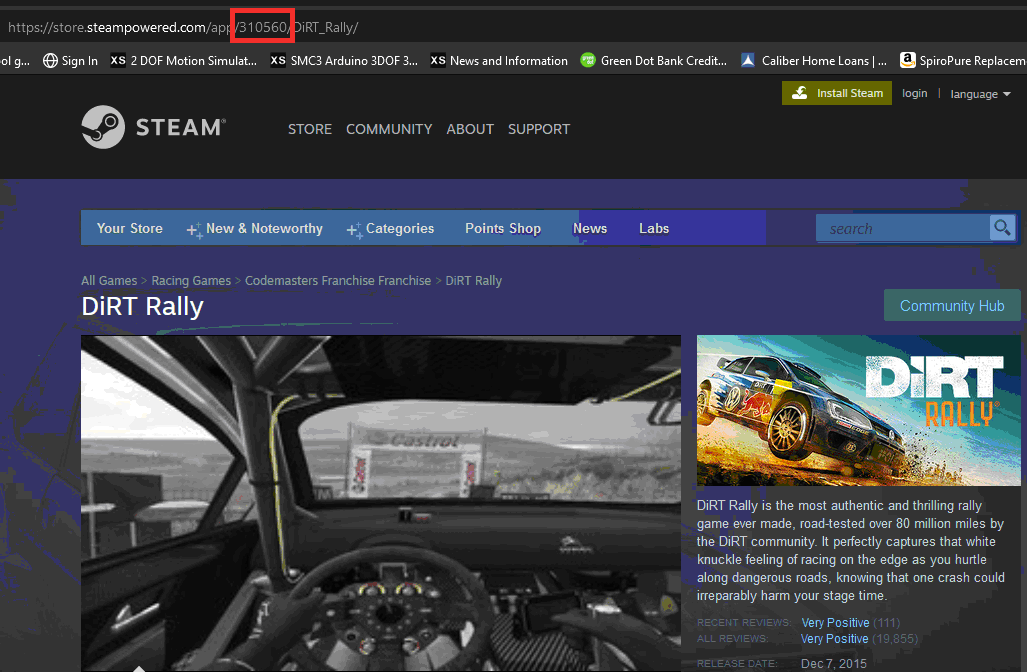Click the plus icon beside New & Noteworthy

[x=194, y=230]
